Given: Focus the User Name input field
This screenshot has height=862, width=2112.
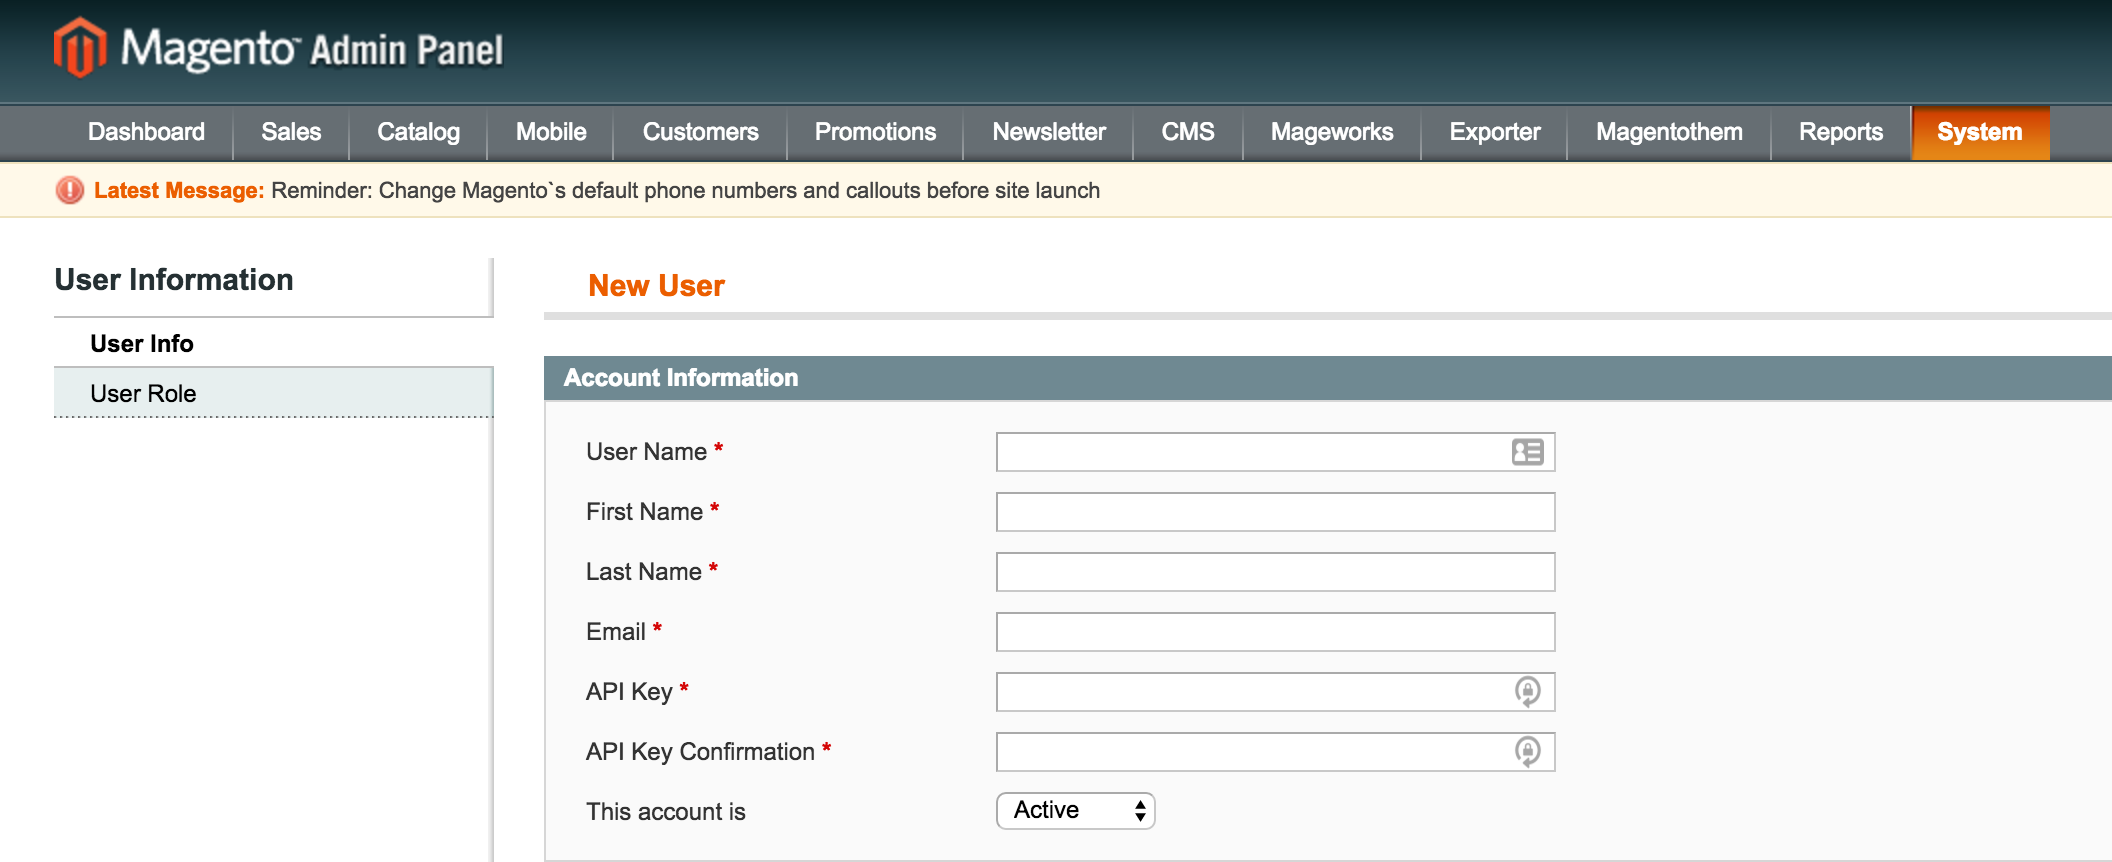Looking at the screenshot, I should [x=1275, y=452].
